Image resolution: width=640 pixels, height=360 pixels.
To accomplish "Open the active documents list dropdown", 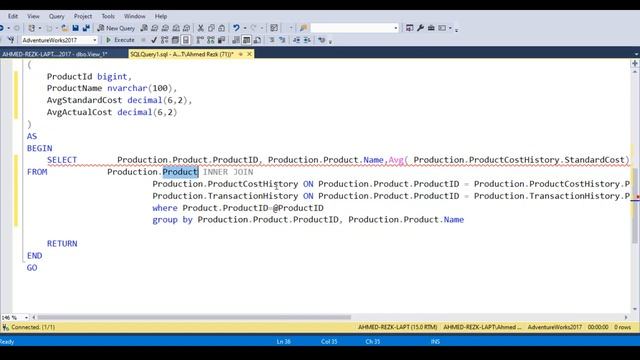I will (636, 54).
